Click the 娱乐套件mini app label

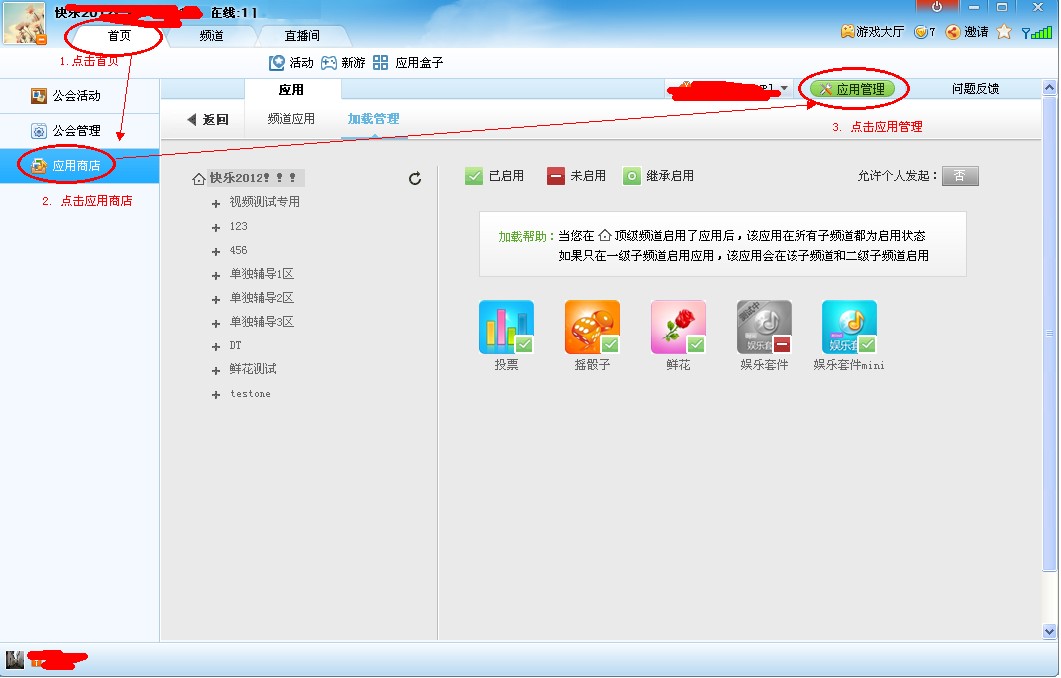click(x=849, y=365)
